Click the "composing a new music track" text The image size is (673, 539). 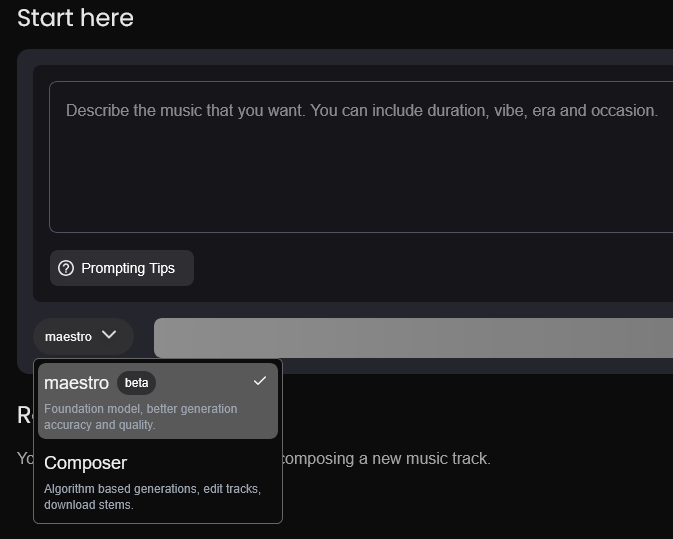[x=387, y=459]
